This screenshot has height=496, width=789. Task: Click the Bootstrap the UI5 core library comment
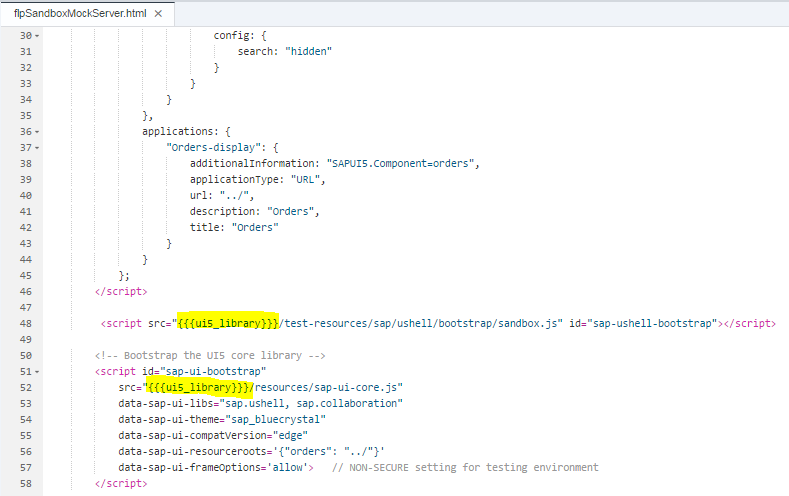point(210,355)
